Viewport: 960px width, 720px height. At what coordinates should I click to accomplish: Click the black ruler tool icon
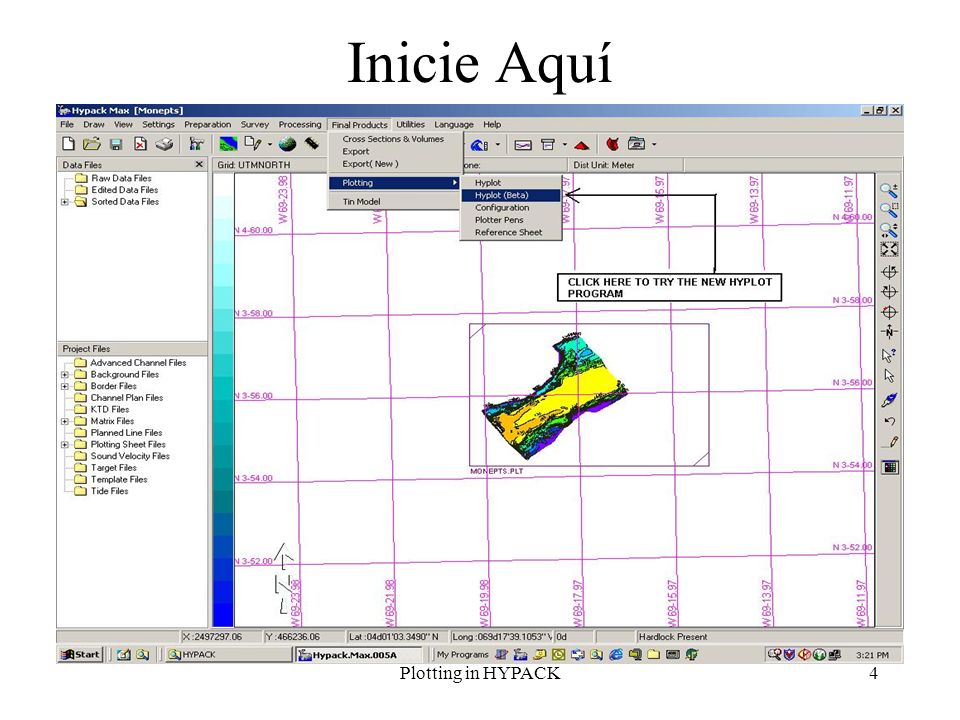point(312,144)
